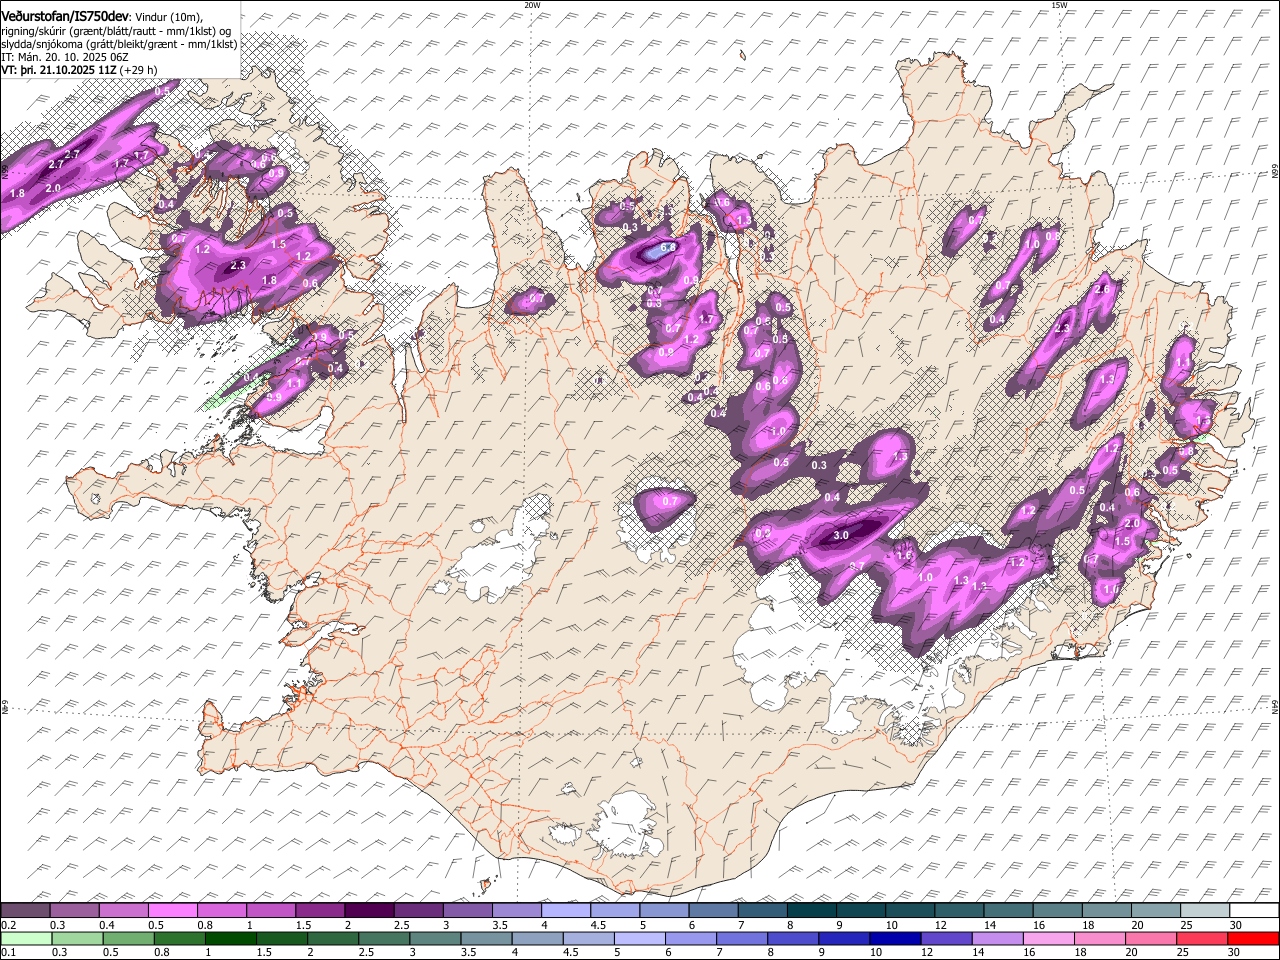Pick the light lavender top-row swatch labeled 4
1280x960 pixels.
(x=566, y=910)
